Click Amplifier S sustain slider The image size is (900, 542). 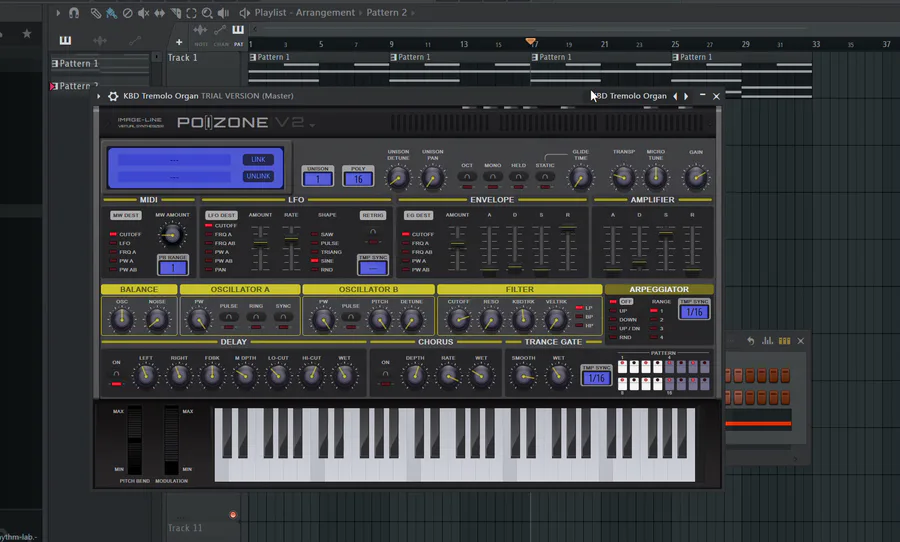click(x=666, y=247)
